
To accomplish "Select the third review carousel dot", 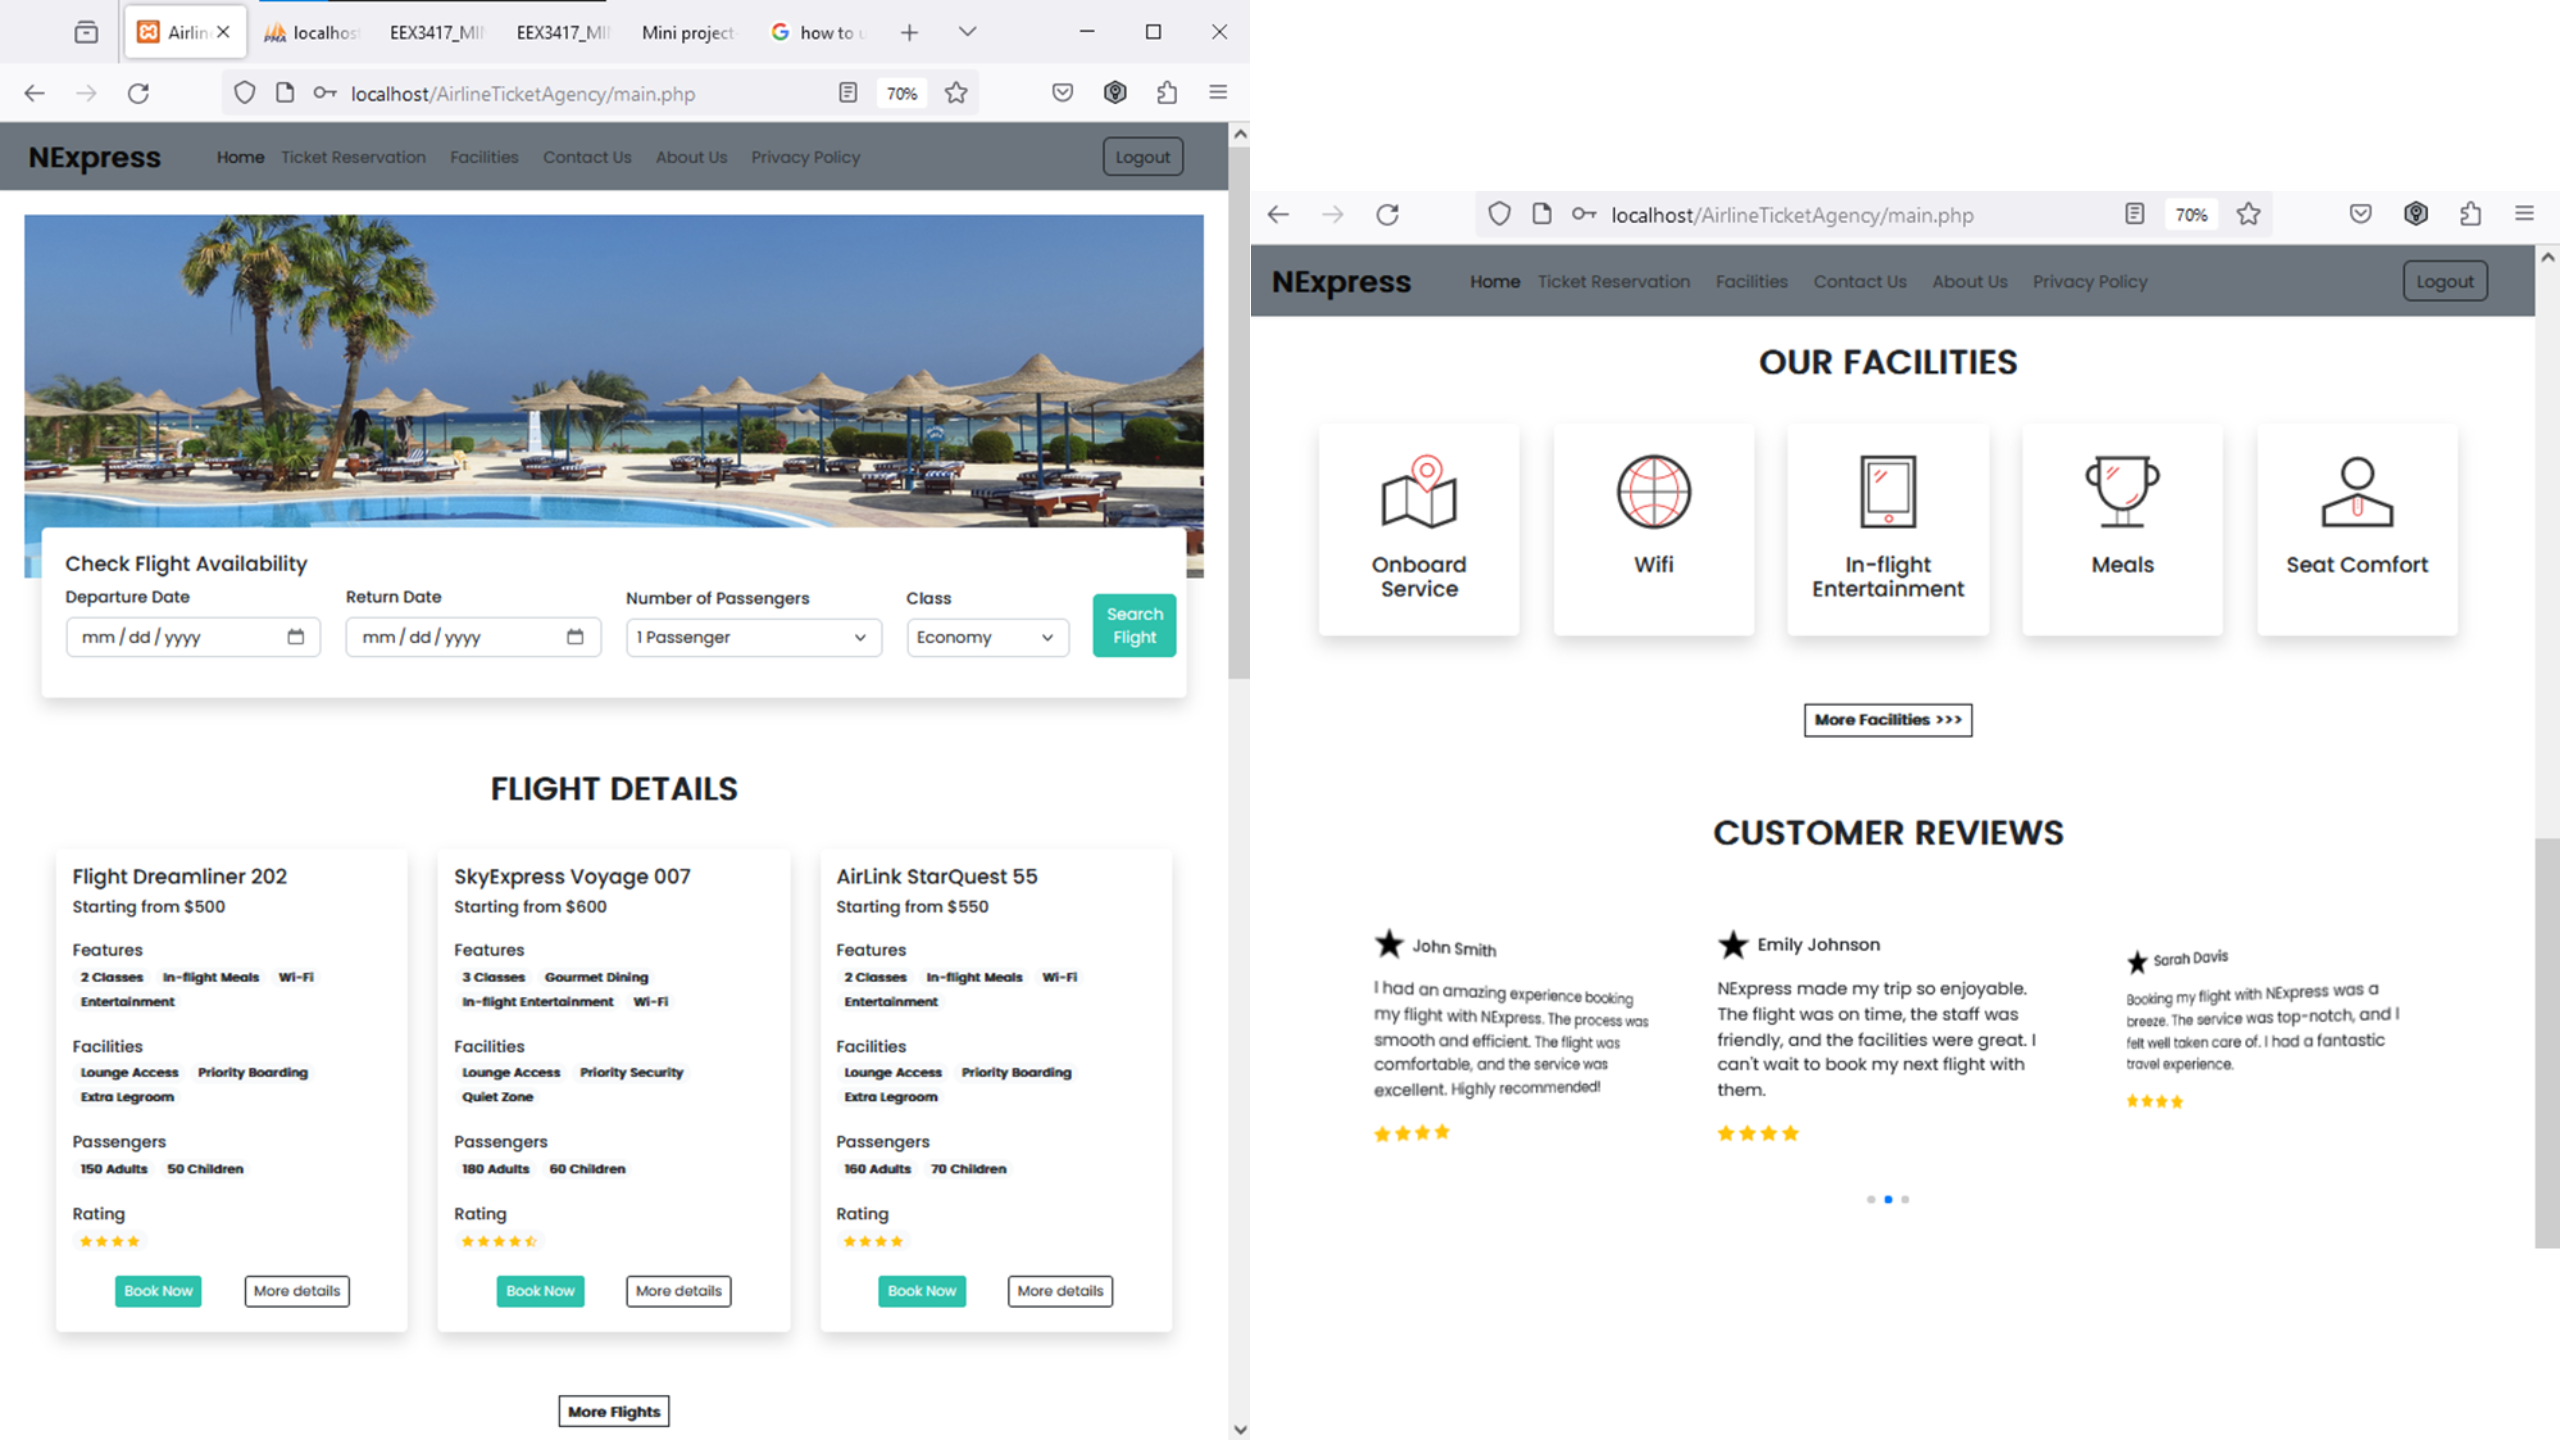I will (x=1905, y=1199).
